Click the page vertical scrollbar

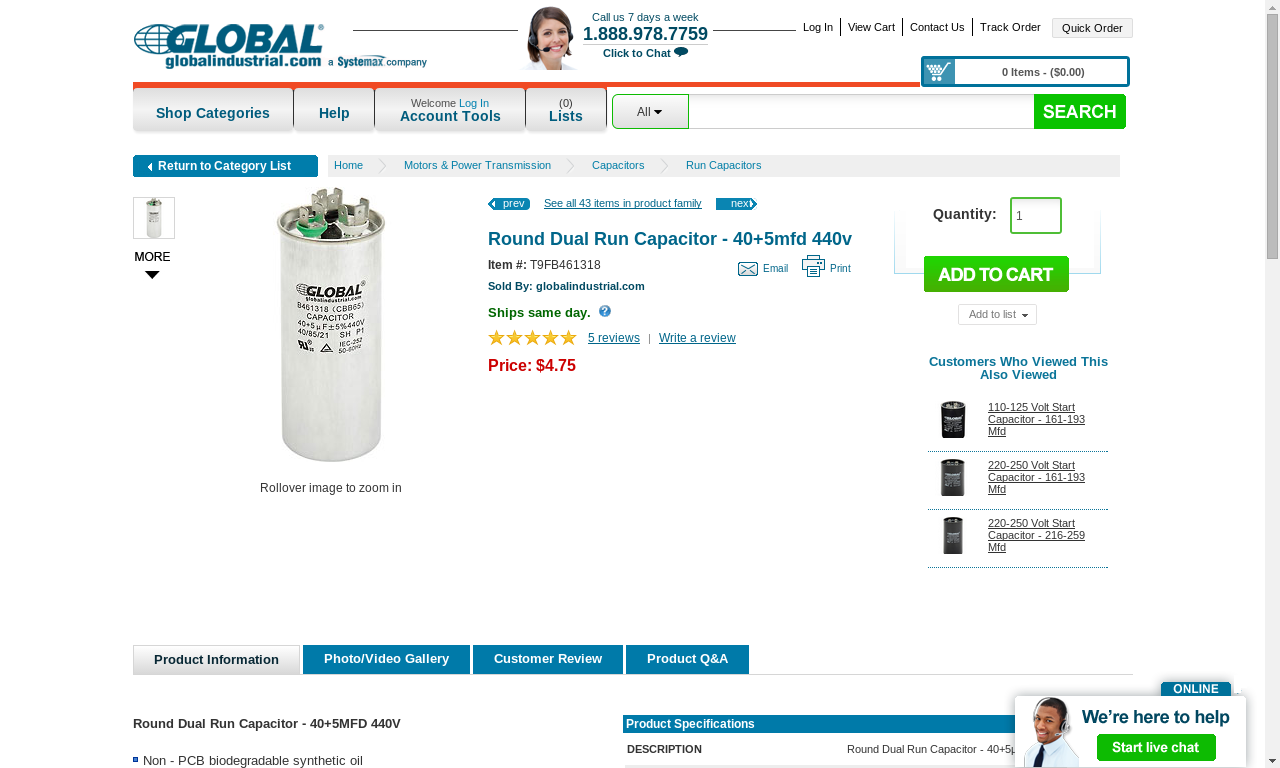click(1272, 384)
